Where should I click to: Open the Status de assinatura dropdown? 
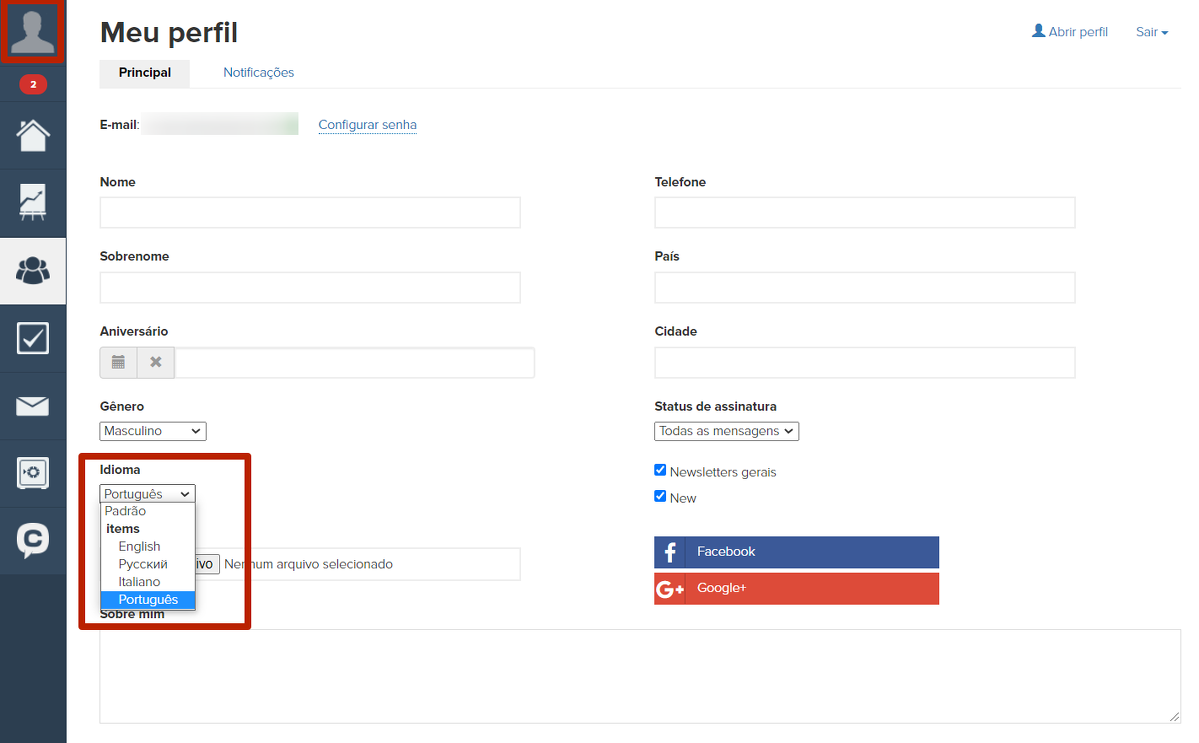click(x=726, y=431)
